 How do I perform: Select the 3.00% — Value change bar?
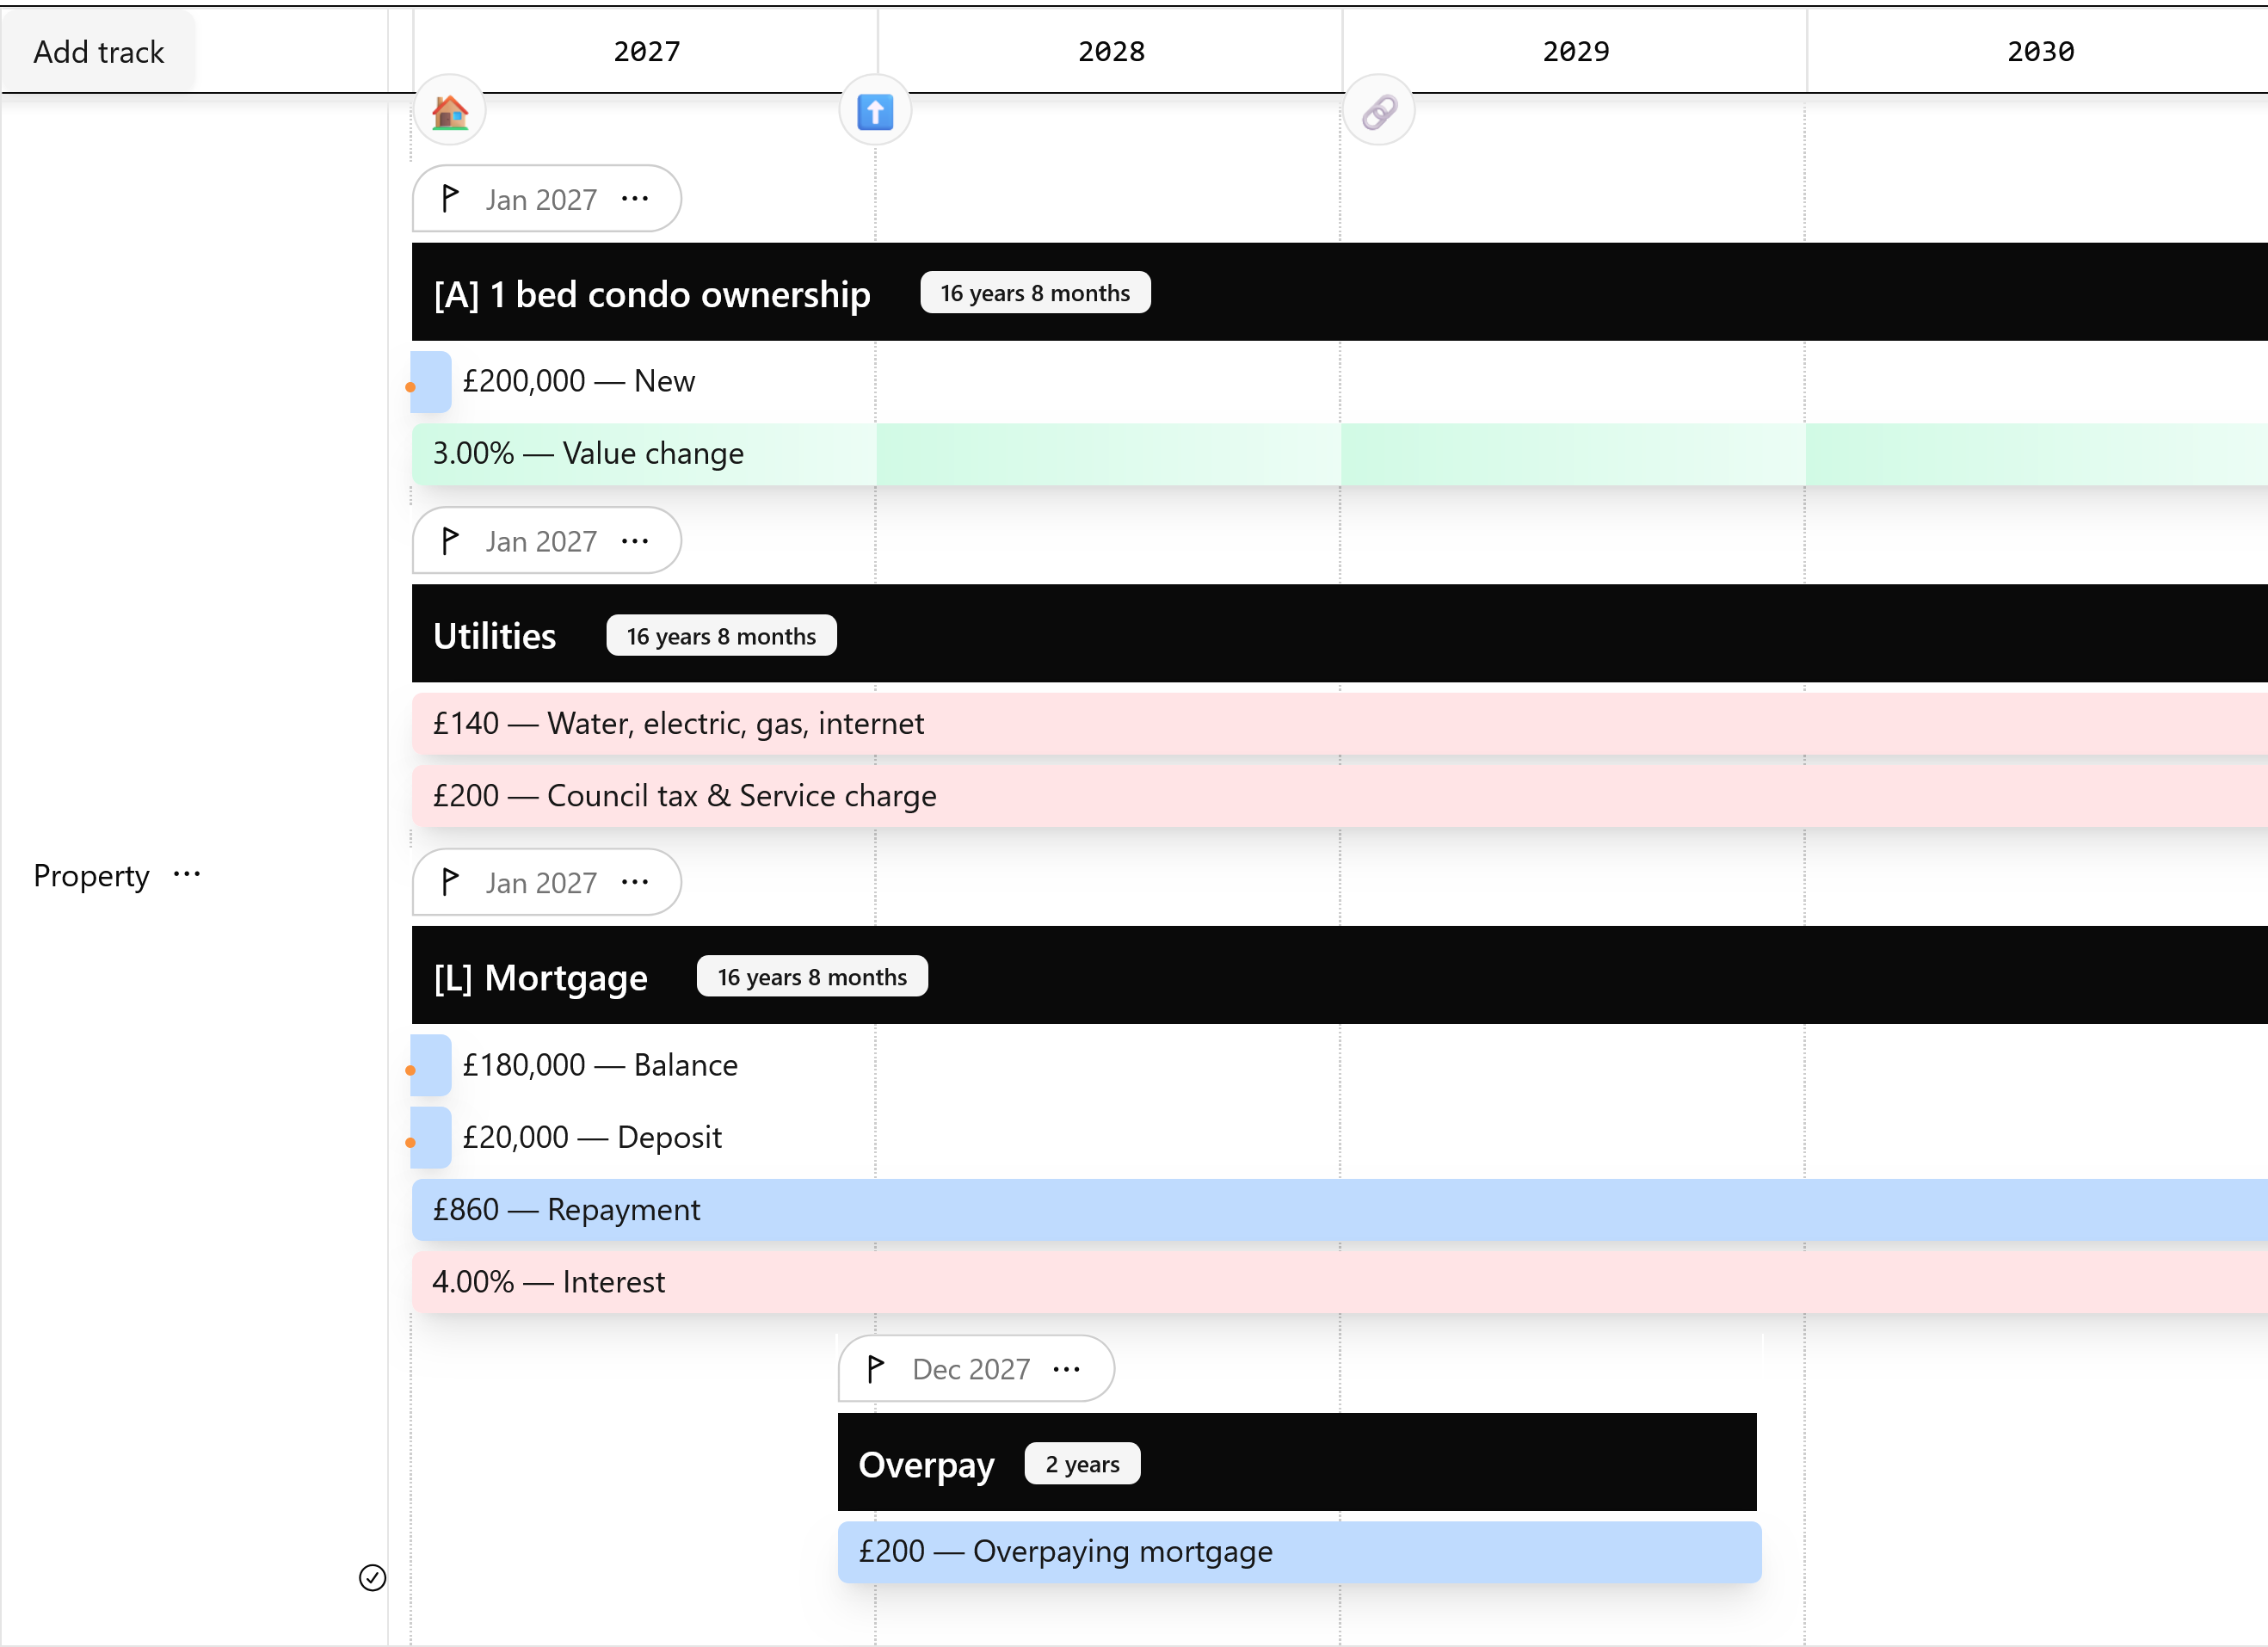pyautogui.click(x=1339, y=454)
